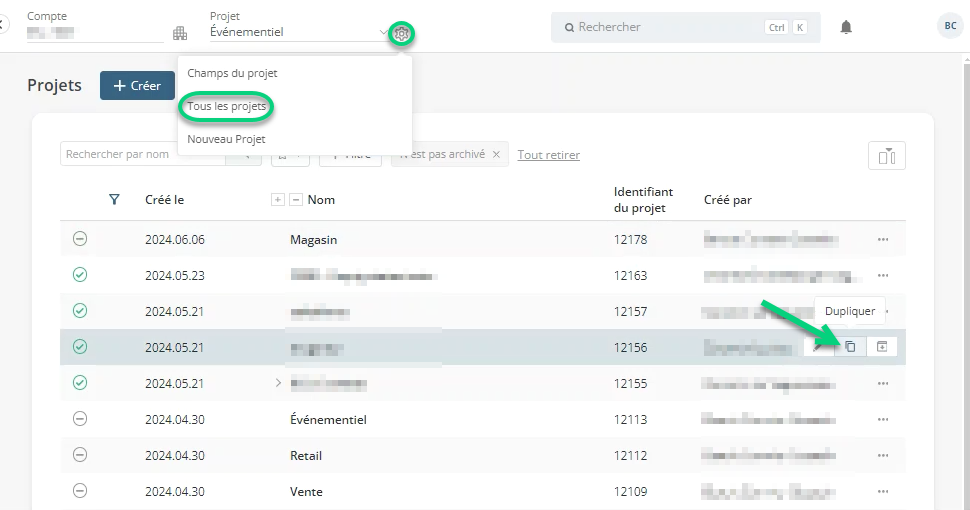Open the three-dot menu for Retail

pyautogui.click(x=883, y=456)
